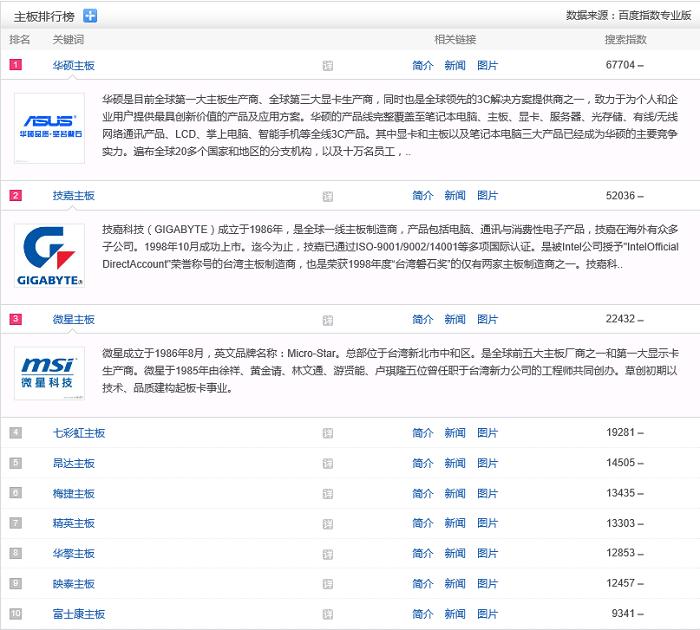
Task: Click the detail icon in 七彩虹主板 row
Action: (x=328, y=433)
